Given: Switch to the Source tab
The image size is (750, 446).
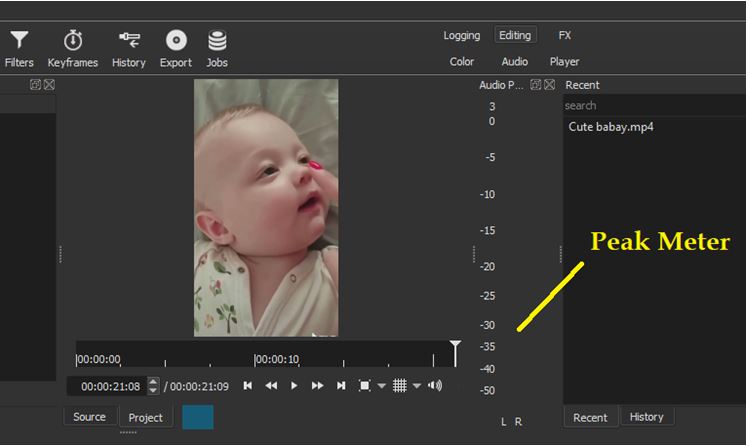Looking at the screenshot, I should 89,417.
